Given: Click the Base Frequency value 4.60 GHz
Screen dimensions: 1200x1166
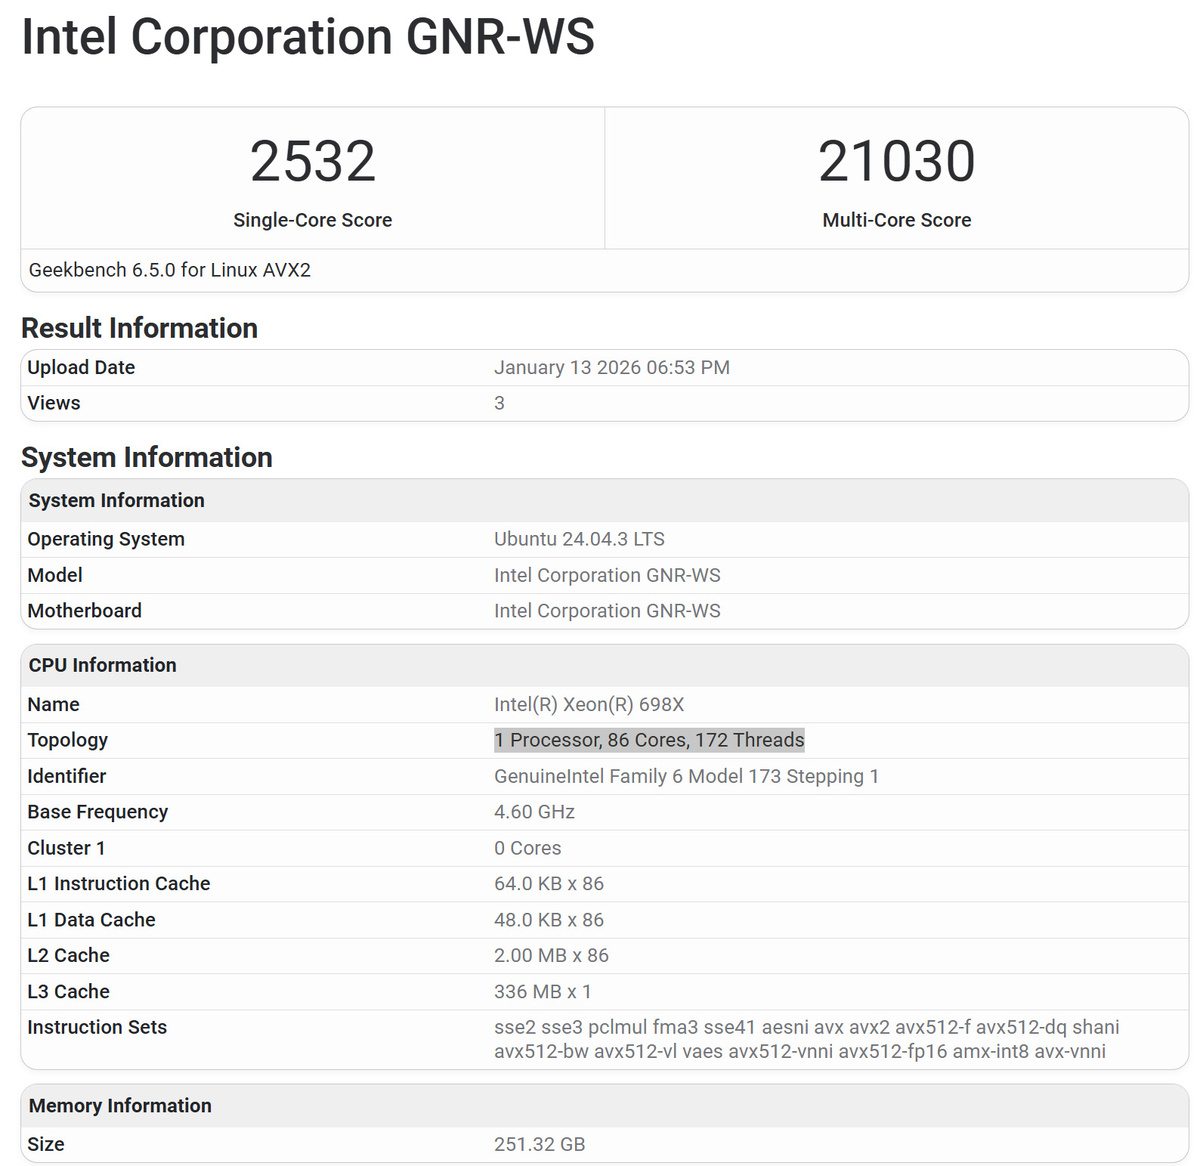Looking at the screenshot, I should pos(534,811).
